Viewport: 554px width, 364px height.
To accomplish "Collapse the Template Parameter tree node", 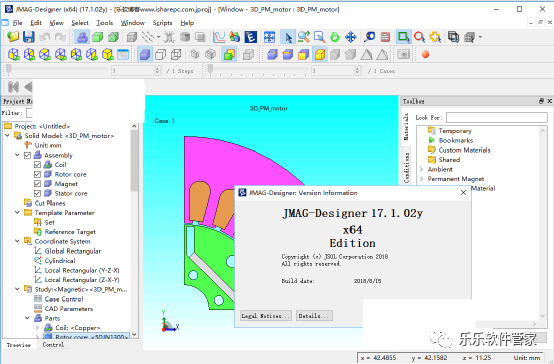I will pos(17,212).
